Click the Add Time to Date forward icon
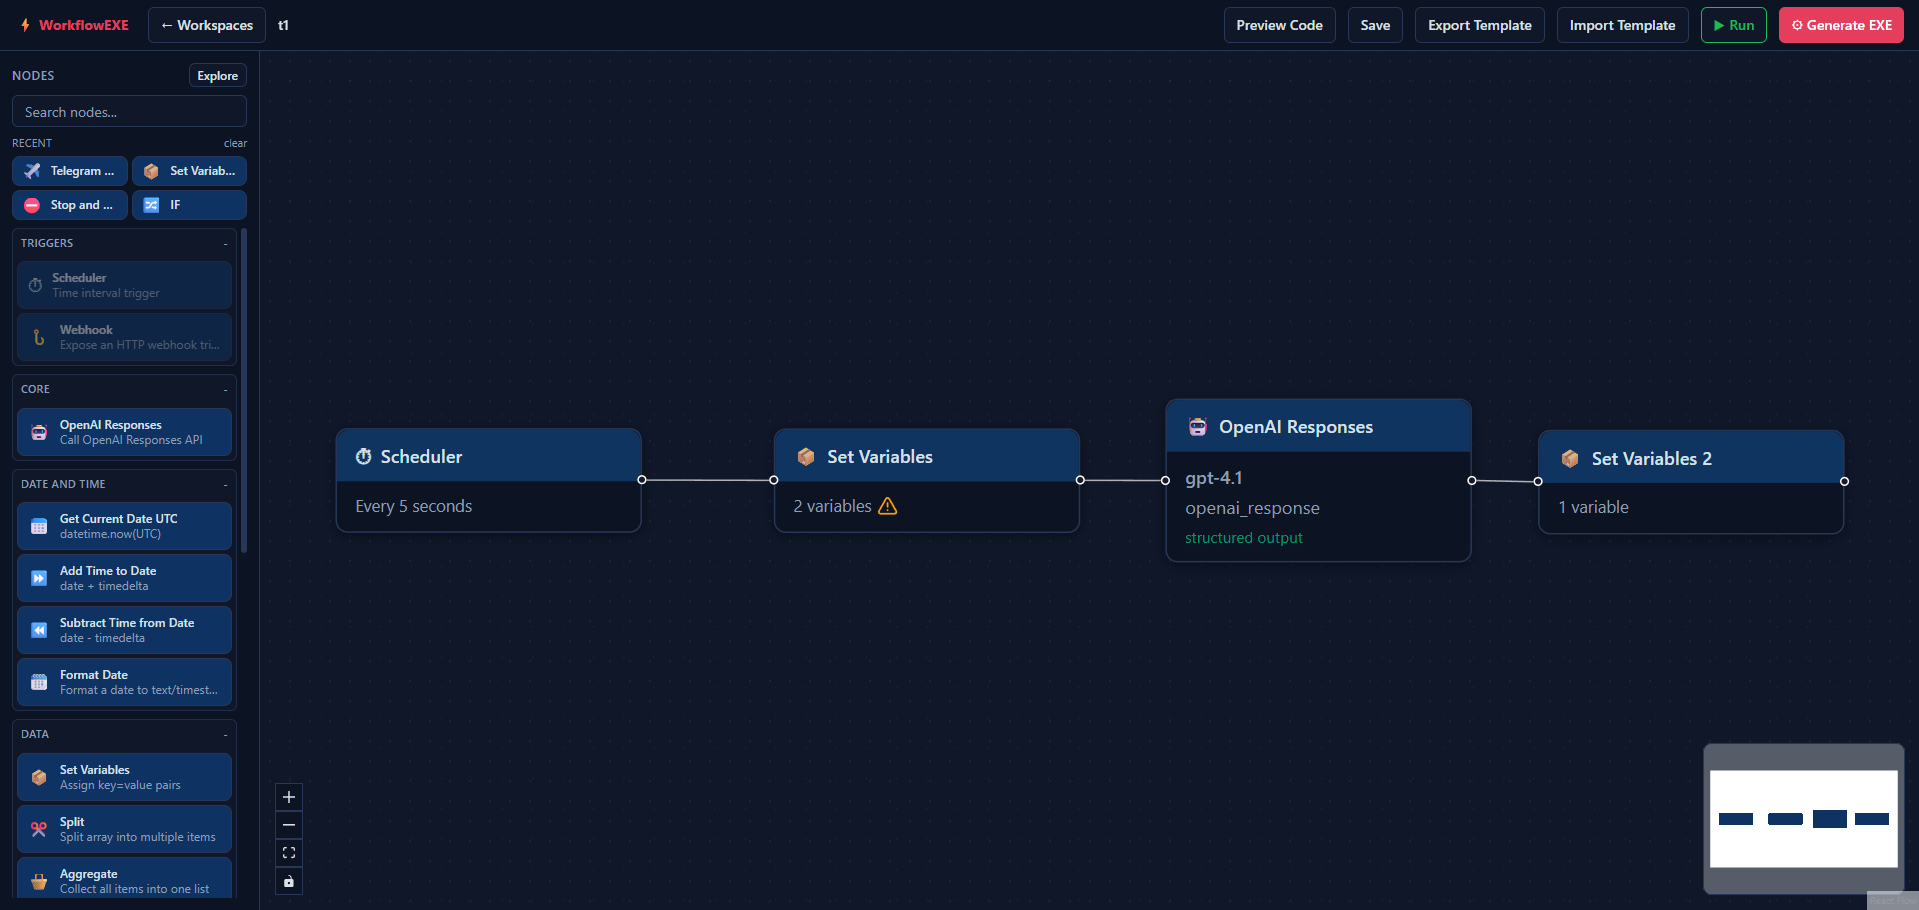This screenshot has height=910, width=1919. click(39, 578)
